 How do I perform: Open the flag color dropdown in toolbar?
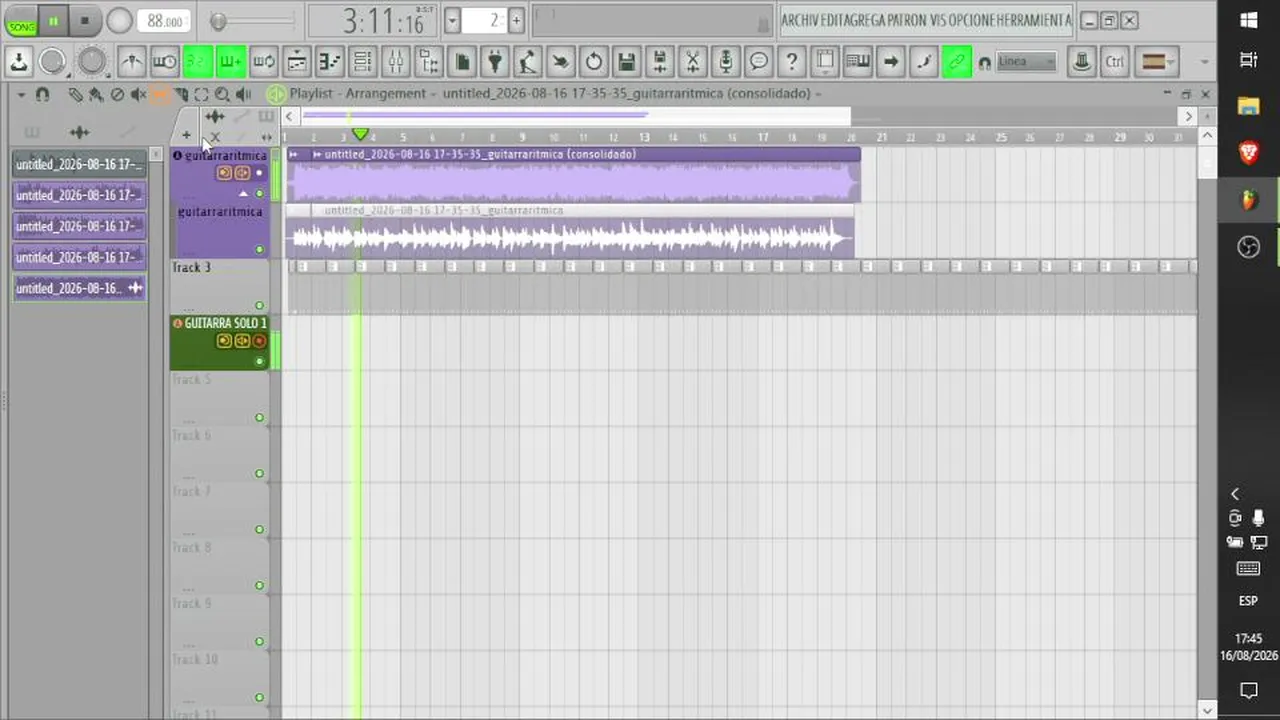(x=1158, y=62)
